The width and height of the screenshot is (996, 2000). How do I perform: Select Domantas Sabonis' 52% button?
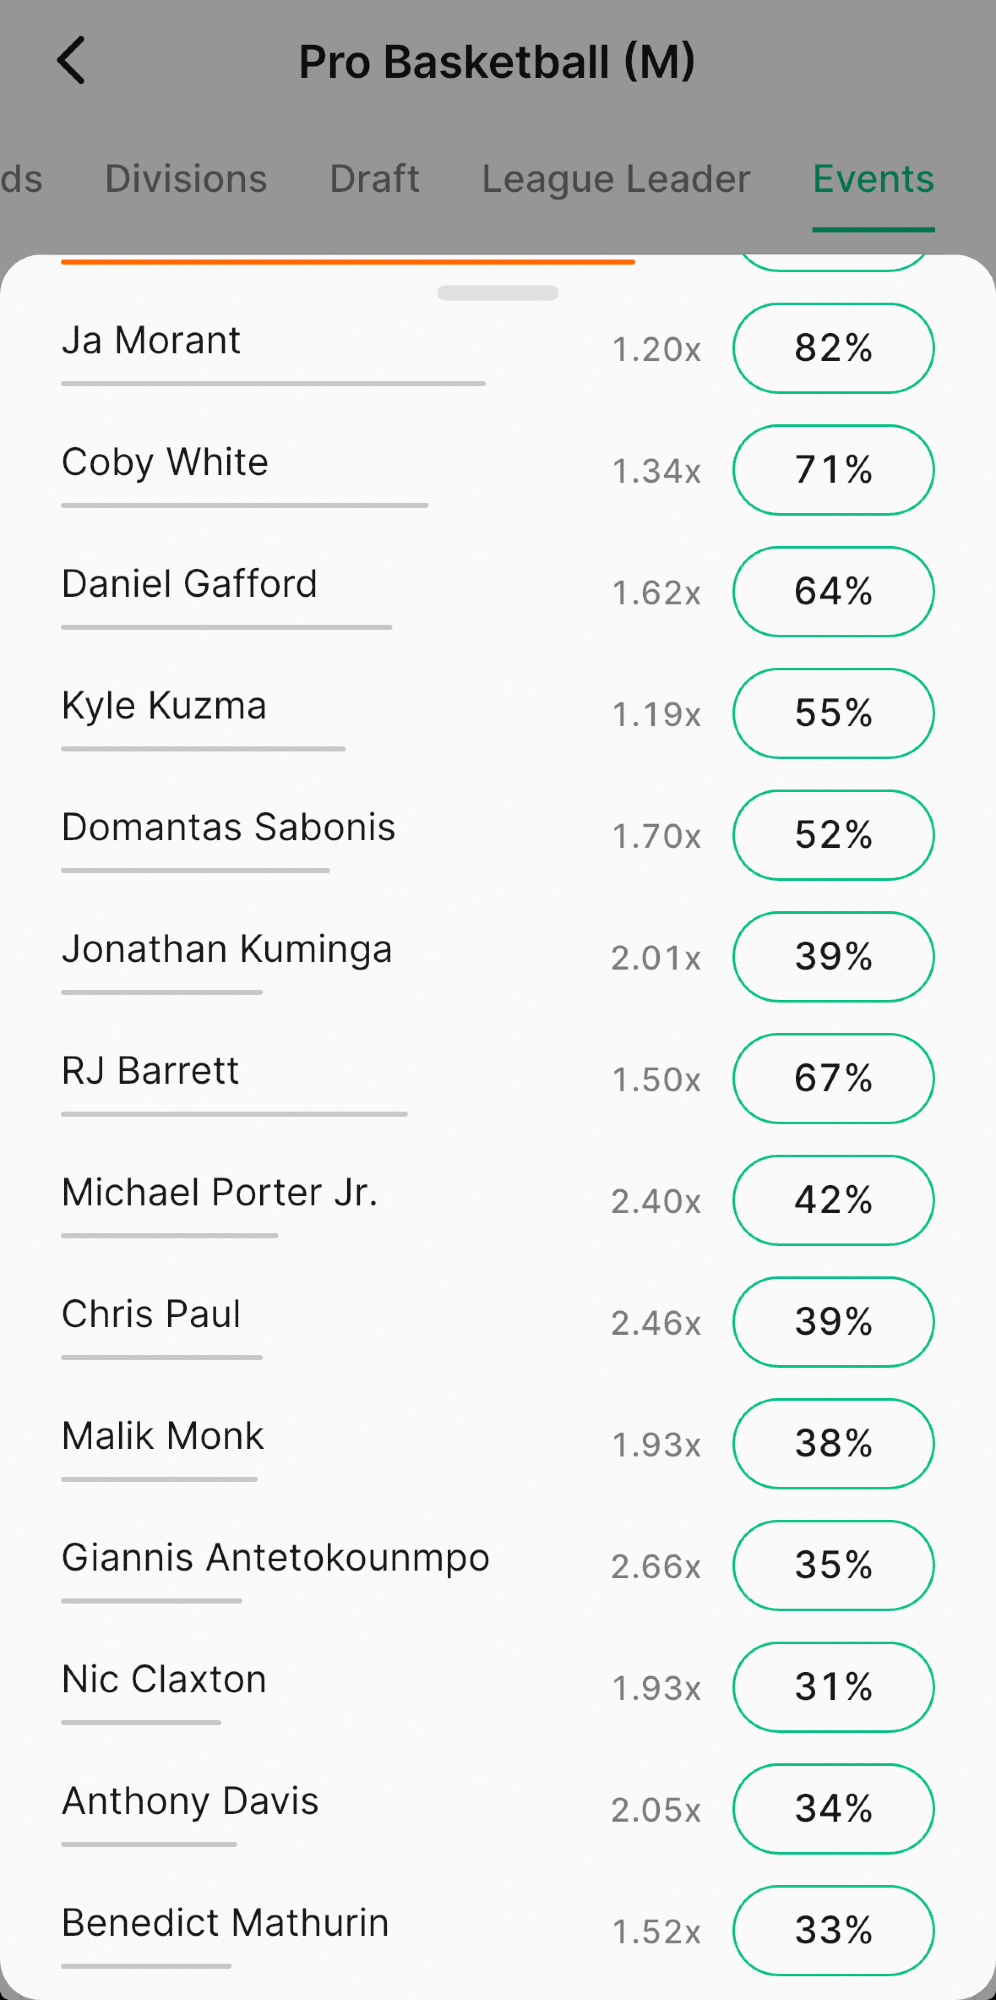(x=833, y=835)
